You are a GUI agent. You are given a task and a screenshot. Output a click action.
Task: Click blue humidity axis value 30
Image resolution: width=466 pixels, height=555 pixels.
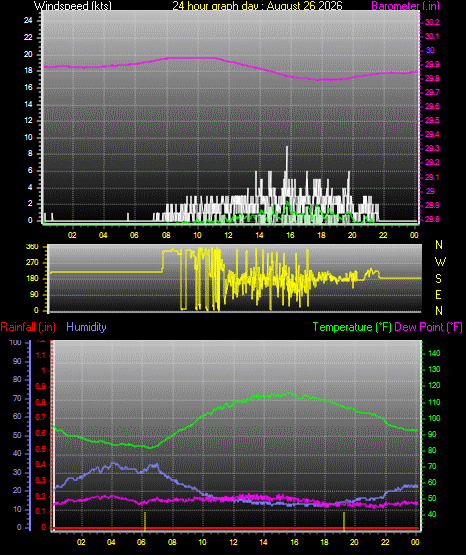coord(17,472)
